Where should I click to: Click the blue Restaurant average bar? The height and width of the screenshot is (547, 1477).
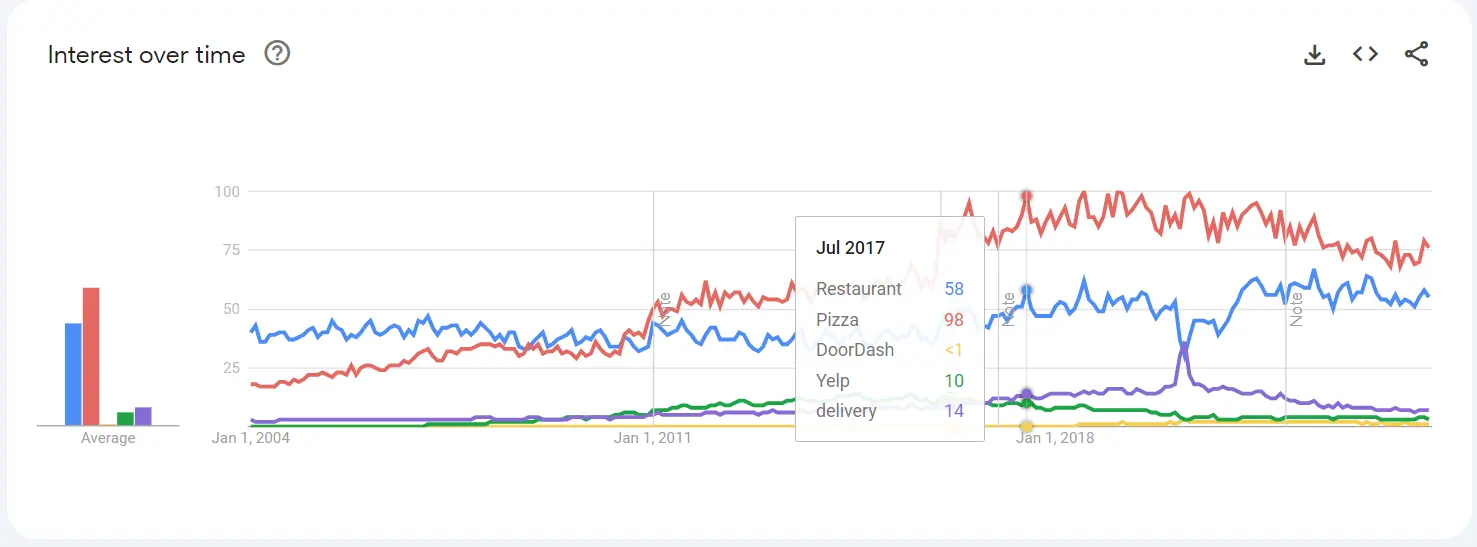click(x=73, y=374)
